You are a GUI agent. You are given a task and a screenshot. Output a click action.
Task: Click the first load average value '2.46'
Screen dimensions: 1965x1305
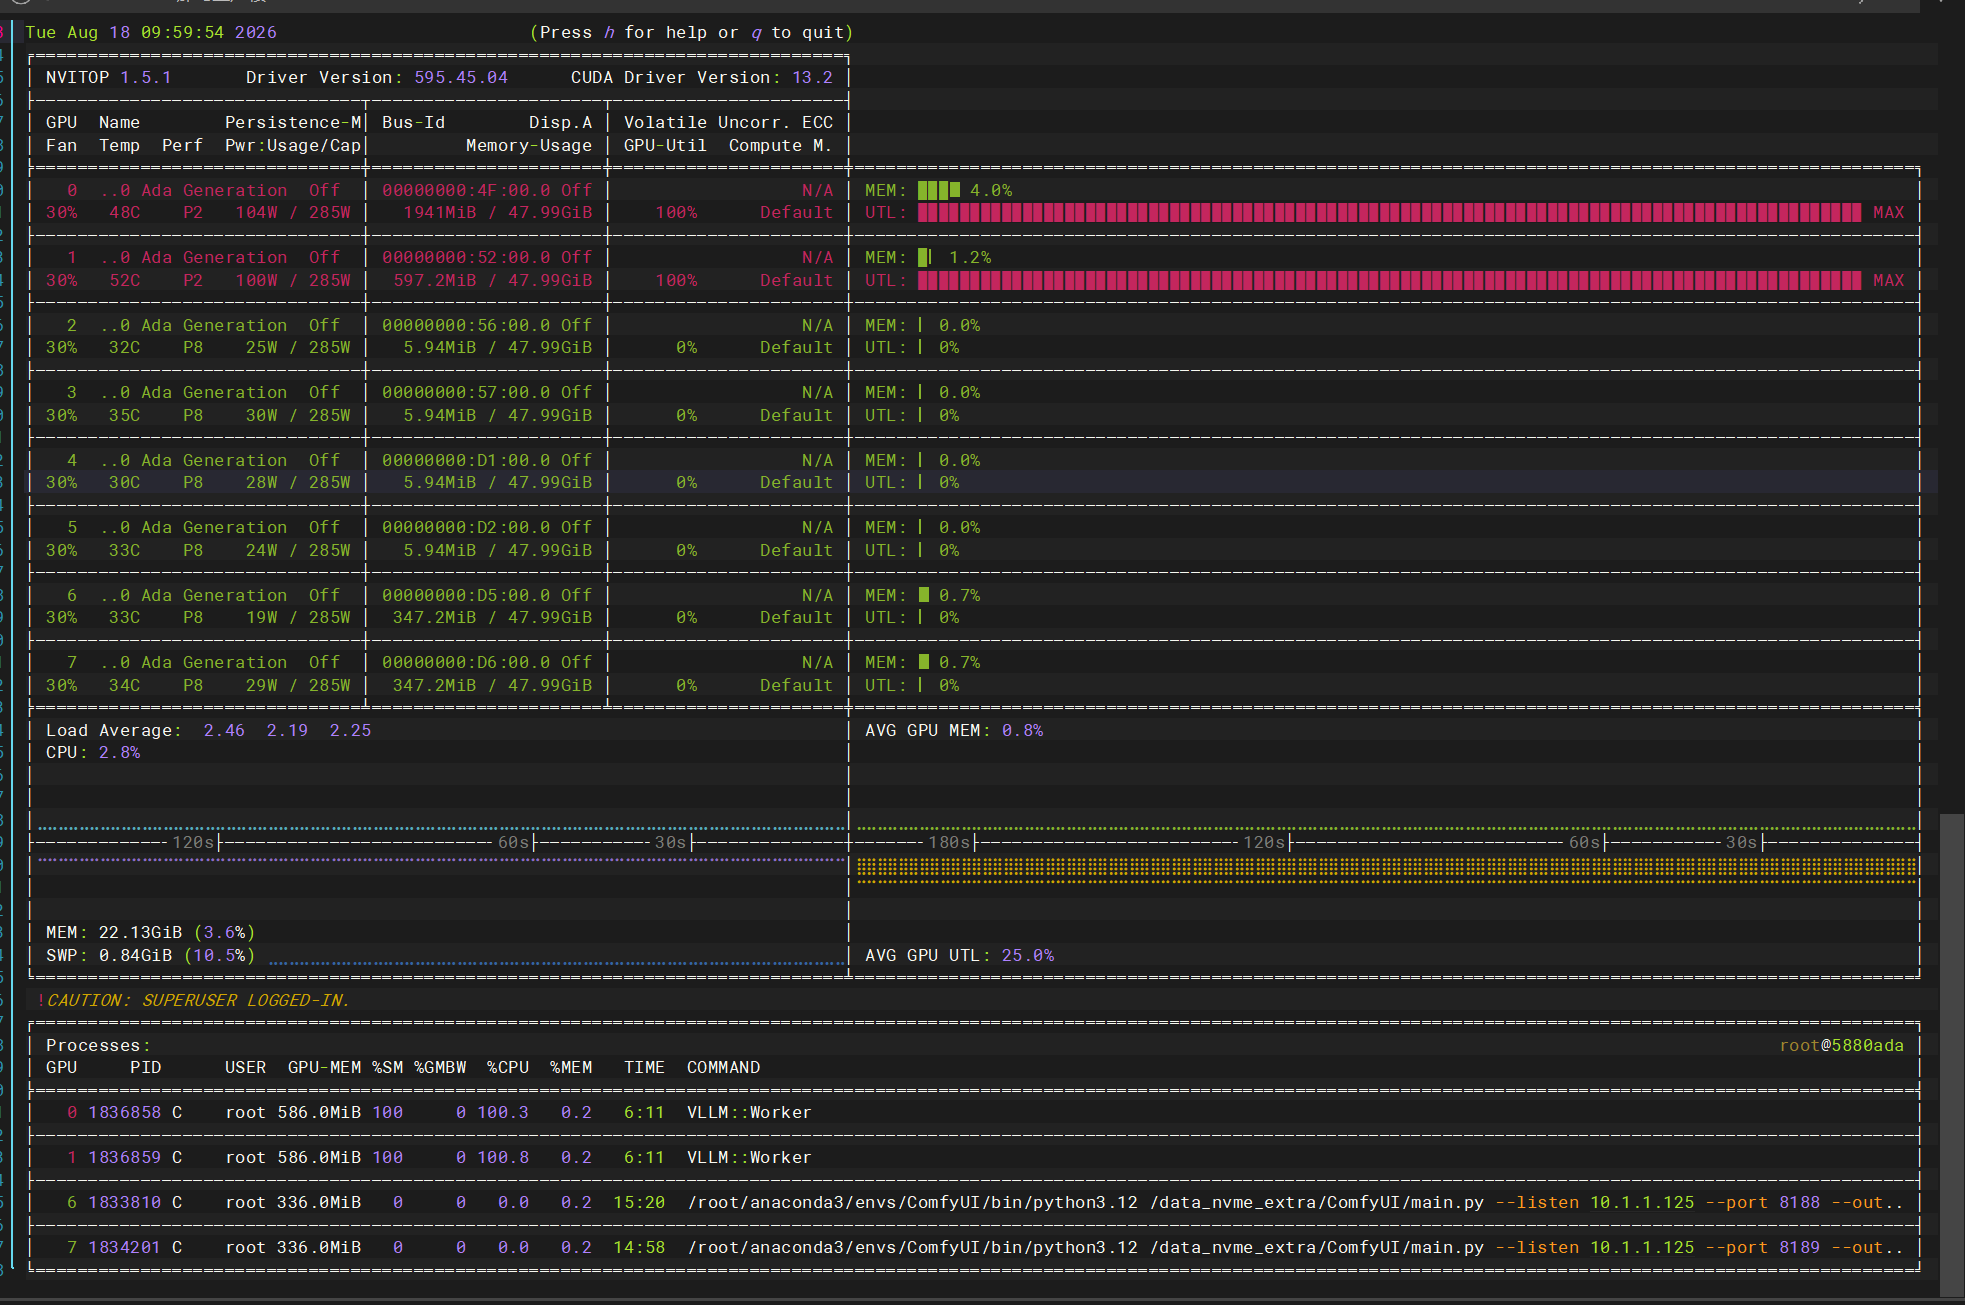click(224, 731)
